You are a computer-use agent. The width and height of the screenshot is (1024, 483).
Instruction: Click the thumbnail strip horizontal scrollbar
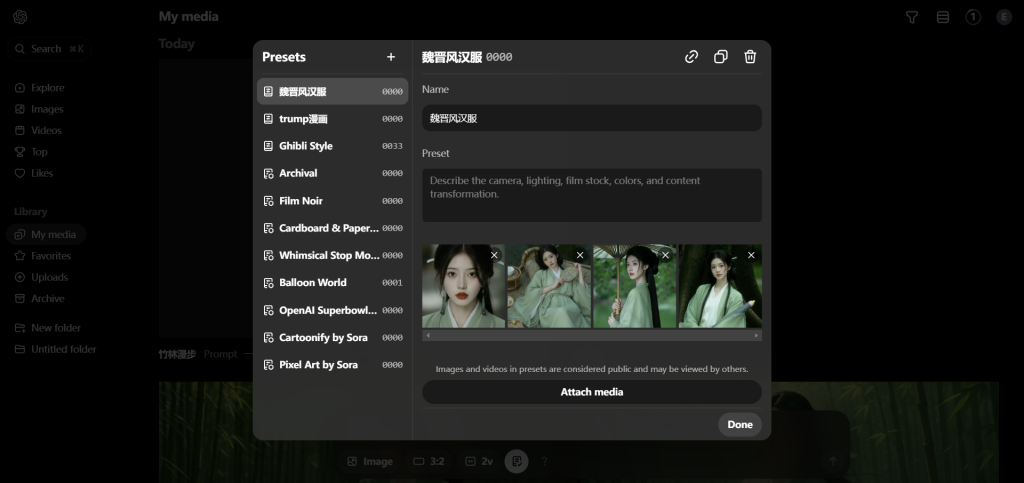[x=591, y=336]
